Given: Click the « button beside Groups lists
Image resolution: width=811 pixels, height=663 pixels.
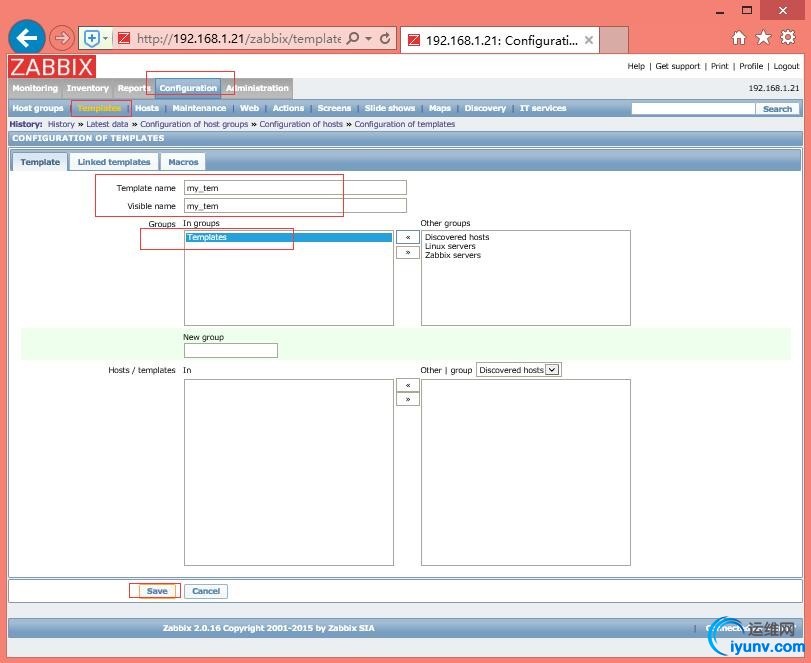Looking at the screenshot, I should (408, 237).
